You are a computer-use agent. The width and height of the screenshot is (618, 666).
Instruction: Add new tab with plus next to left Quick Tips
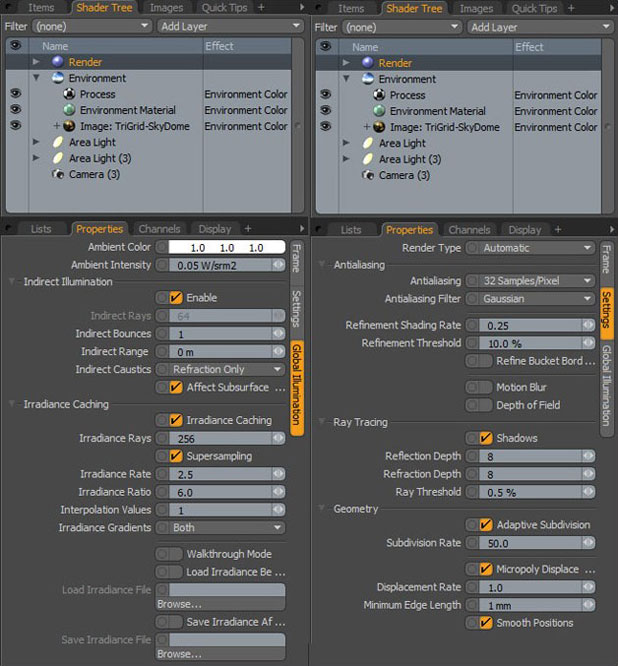coord(261,7)
